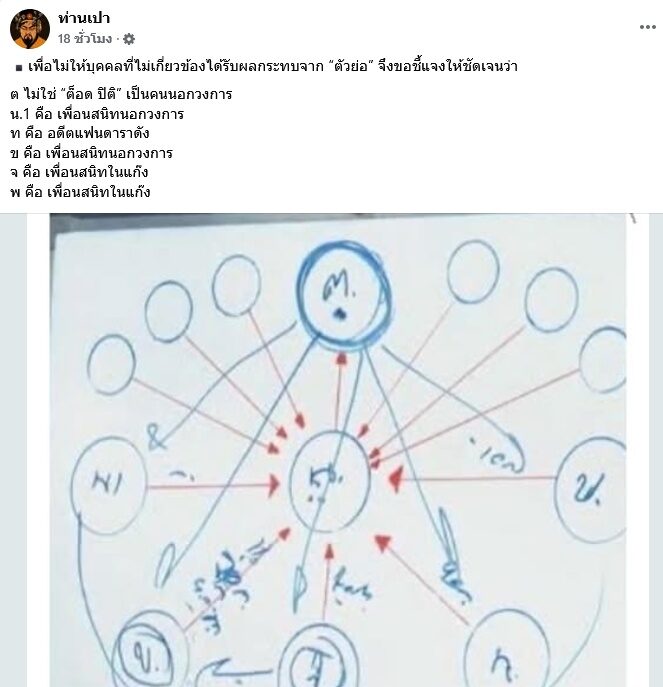Click the line "ต ไม่ใช่ ต๊อด ปิติ"
The width and height of the screenshot is (663, 687).
121,94
